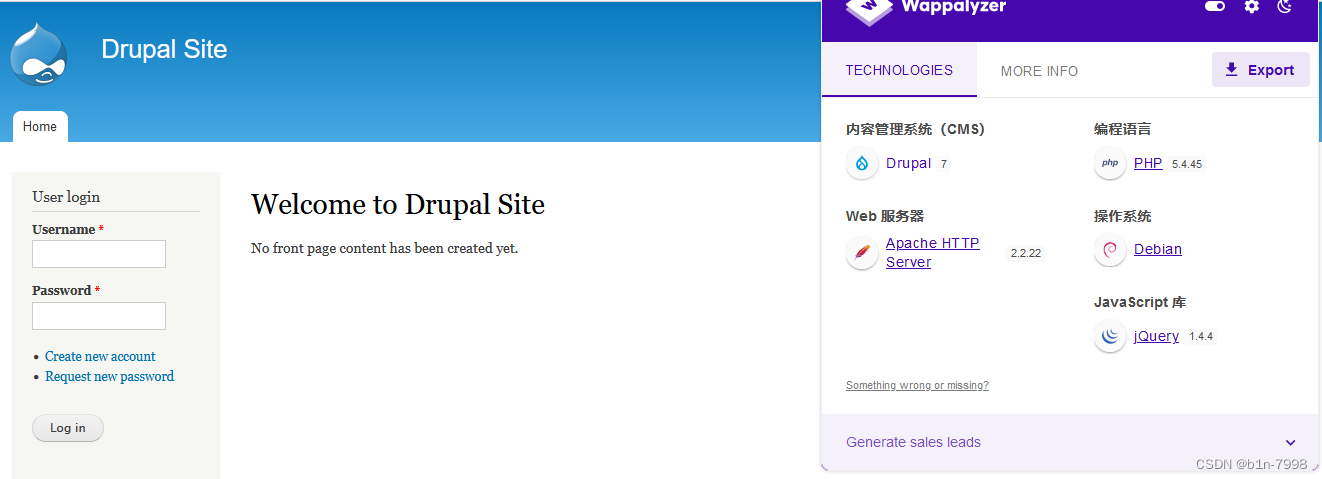The width and height of the screenshot is (1322, 479).
Task: Open the Request new password link
Action: pos(109,376)
